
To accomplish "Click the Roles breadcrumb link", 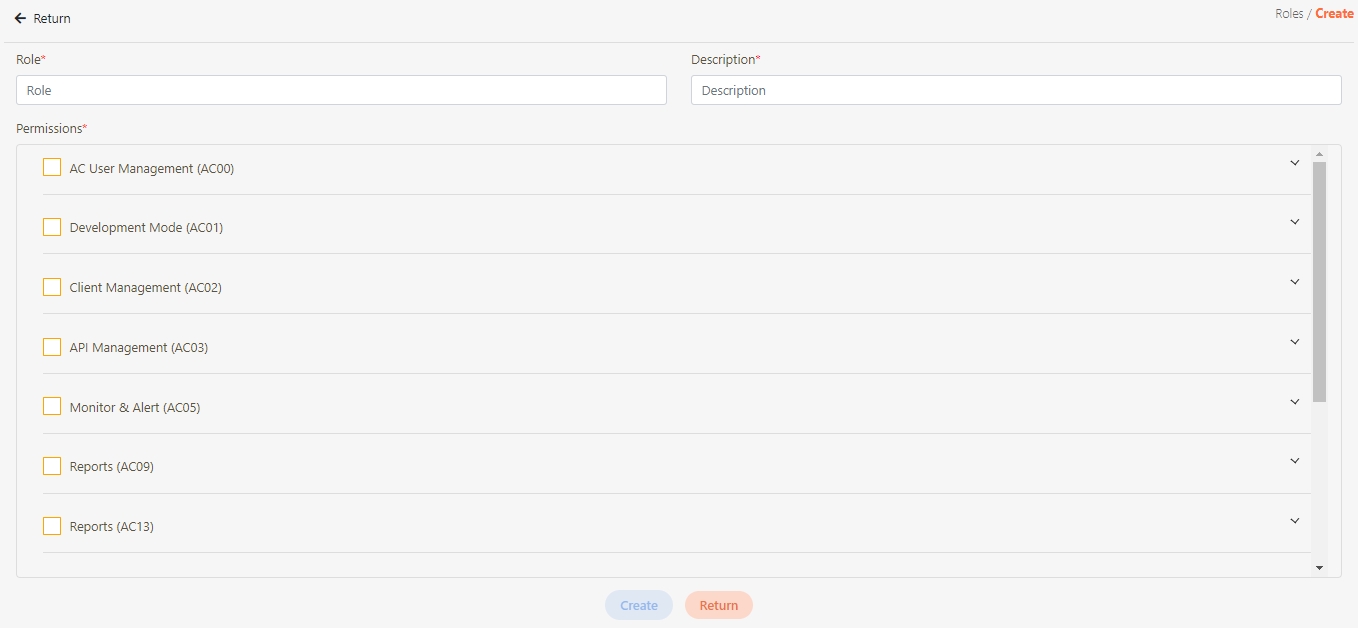I will 1288,14.
